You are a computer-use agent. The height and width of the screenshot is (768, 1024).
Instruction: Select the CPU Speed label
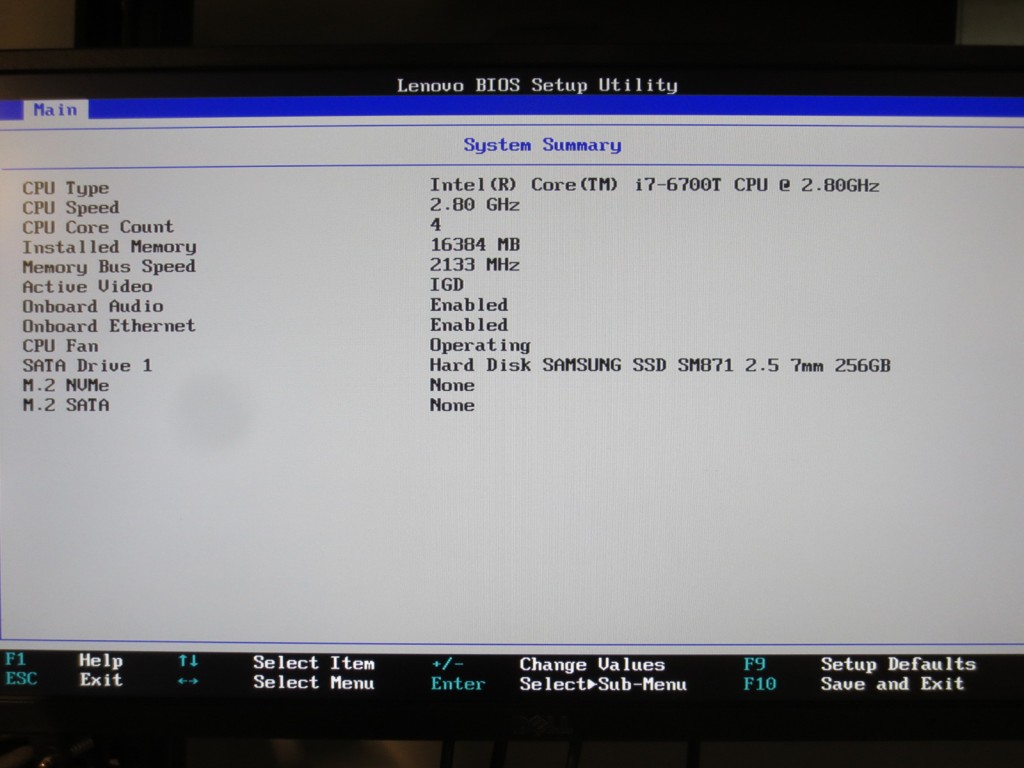(71, 208)
